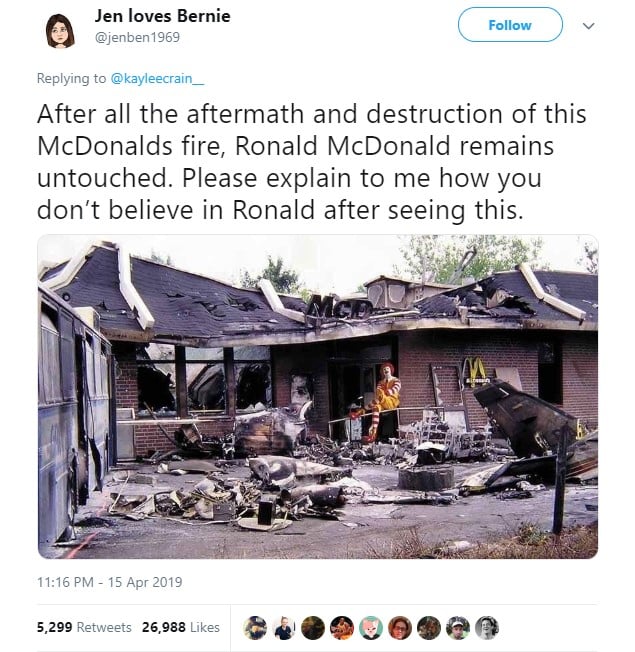Image resolution: width=635 pixels, height=652 pixels.
Task: Click the pink pig cartoon liker avatar
Action: (371, 627)
